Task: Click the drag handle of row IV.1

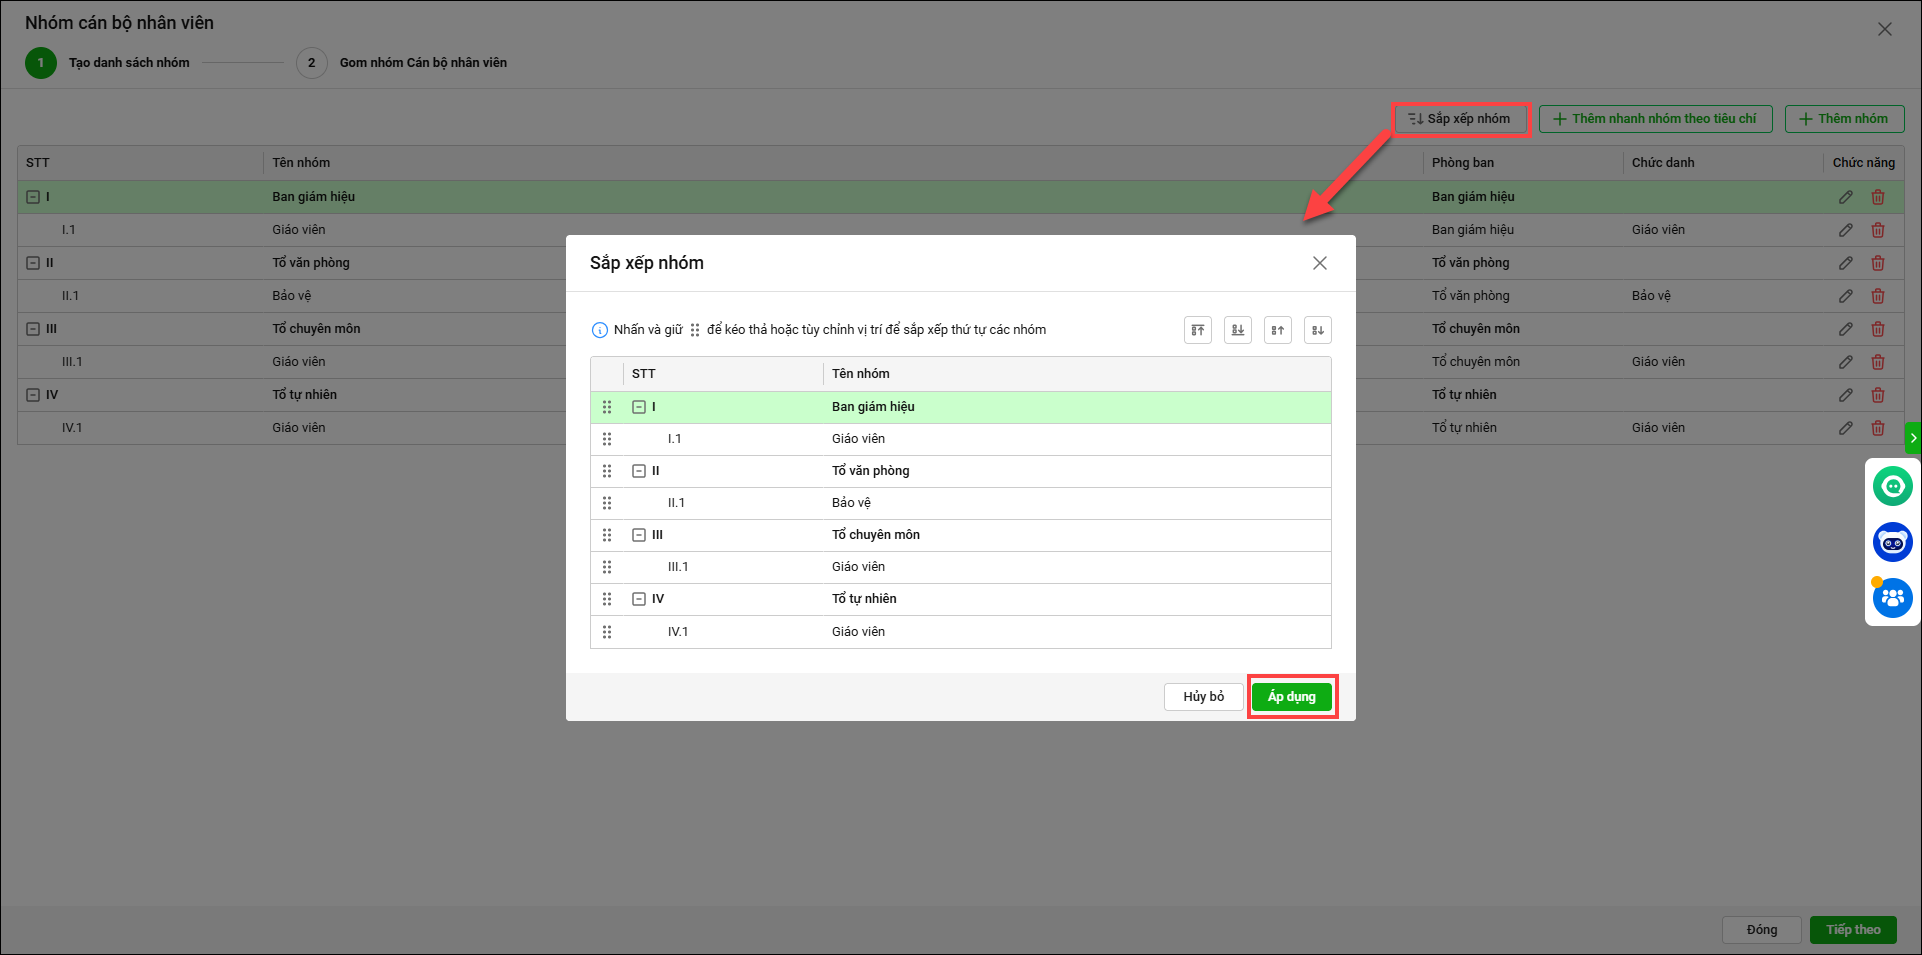Action: point(607,632)
